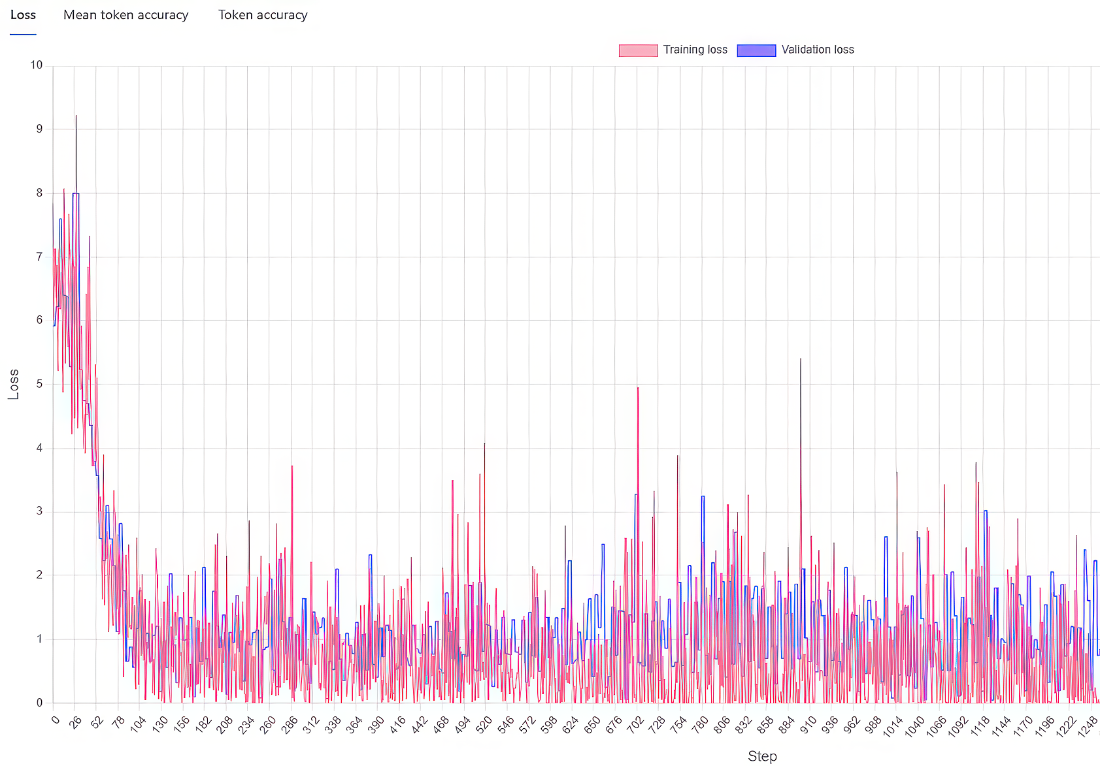Viewport: 1100px width, 766px height.
Task: Open the Token accuracy tab
Action: (x=263, y=15)
